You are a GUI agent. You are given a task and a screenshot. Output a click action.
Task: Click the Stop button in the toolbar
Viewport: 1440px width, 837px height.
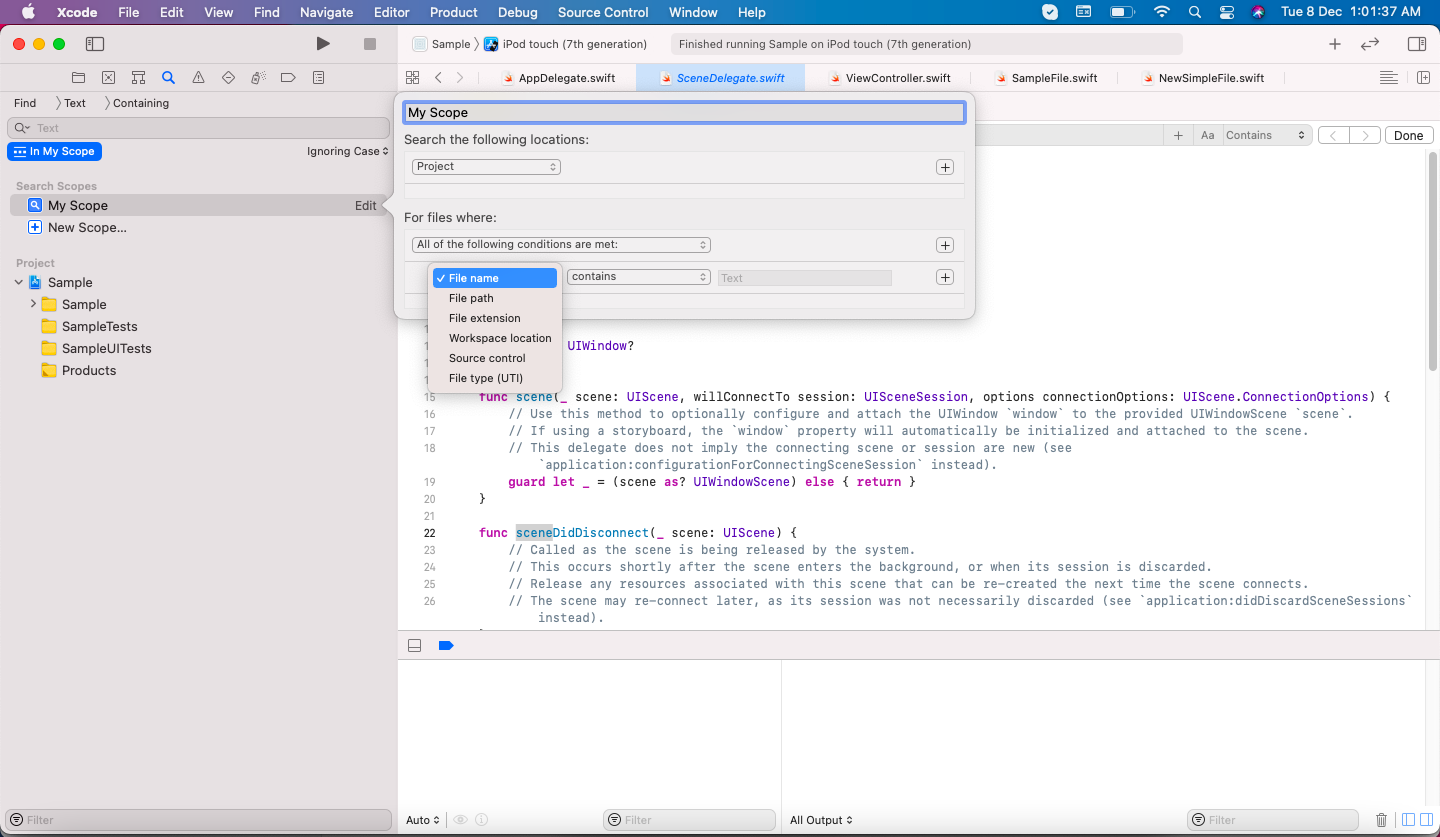pyautogui.click(x=369, y=44)
